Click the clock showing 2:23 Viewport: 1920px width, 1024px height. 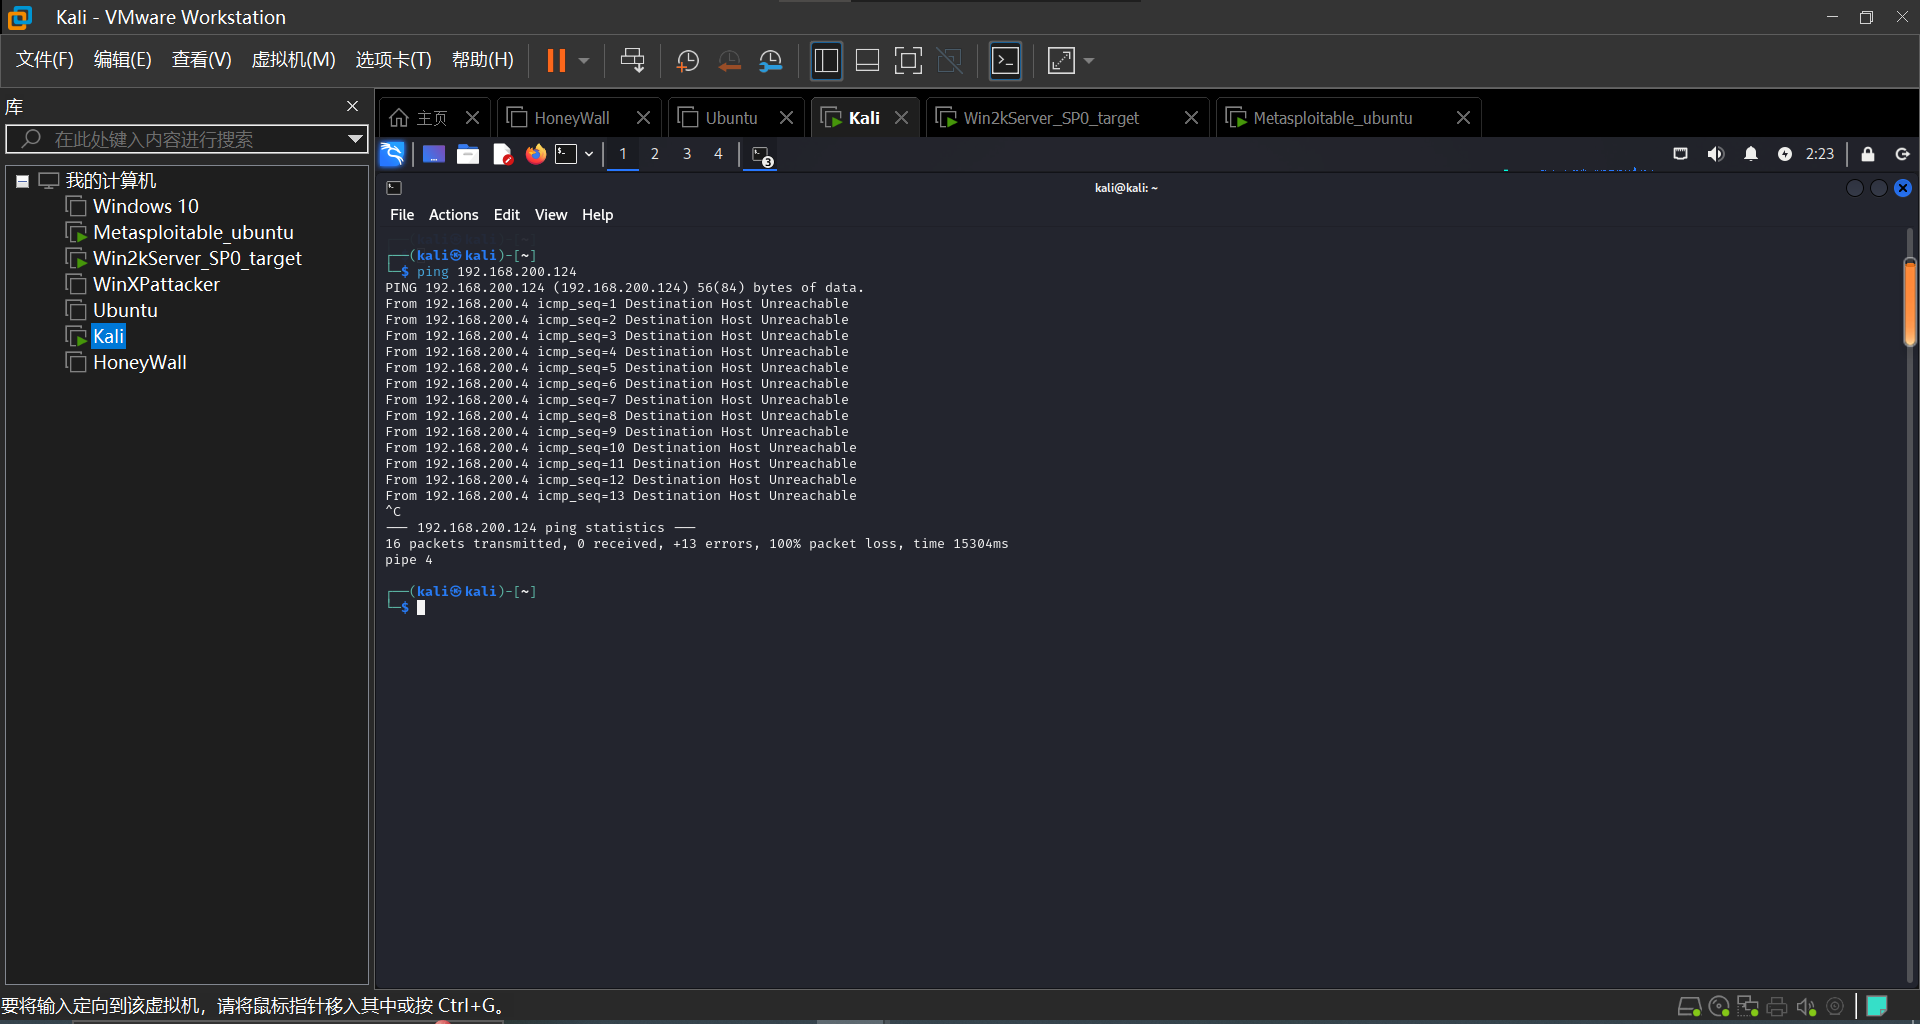[x=1820, y=154]
